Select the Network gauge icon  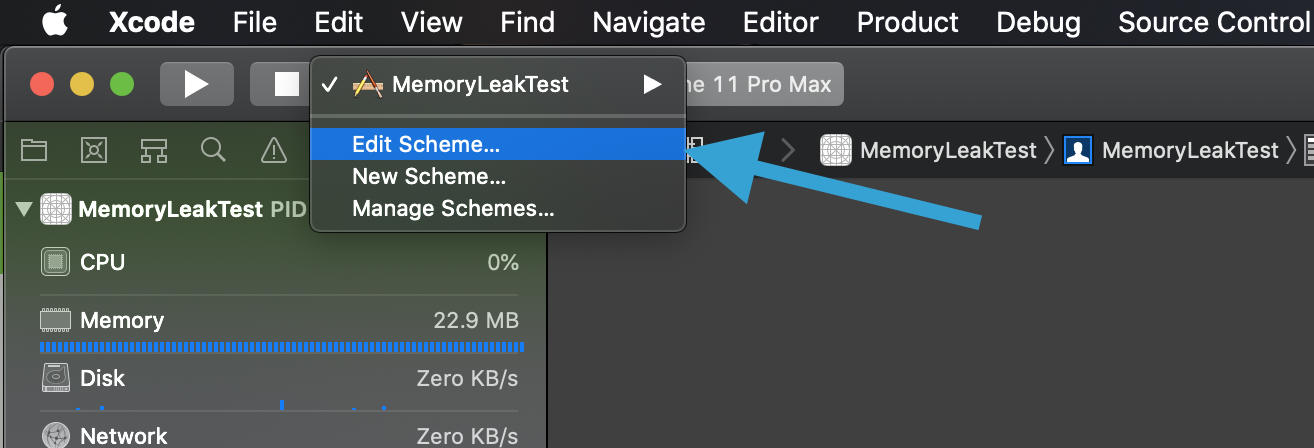pos(55,436)
